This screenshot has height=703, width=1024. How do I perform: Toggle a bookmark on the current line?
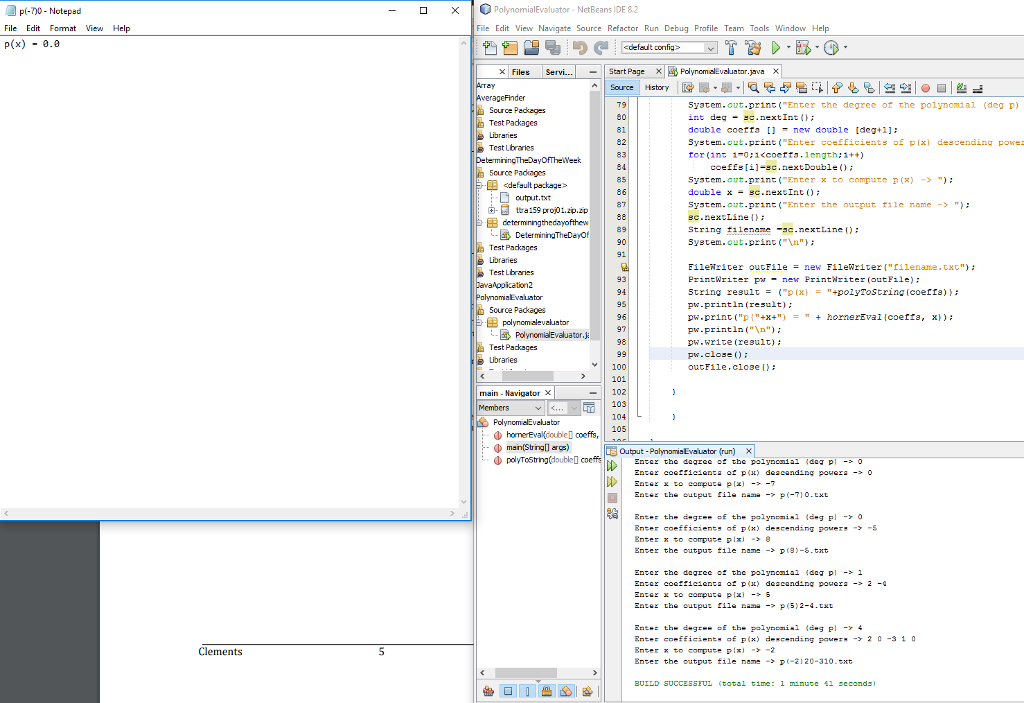click(869, 87)
